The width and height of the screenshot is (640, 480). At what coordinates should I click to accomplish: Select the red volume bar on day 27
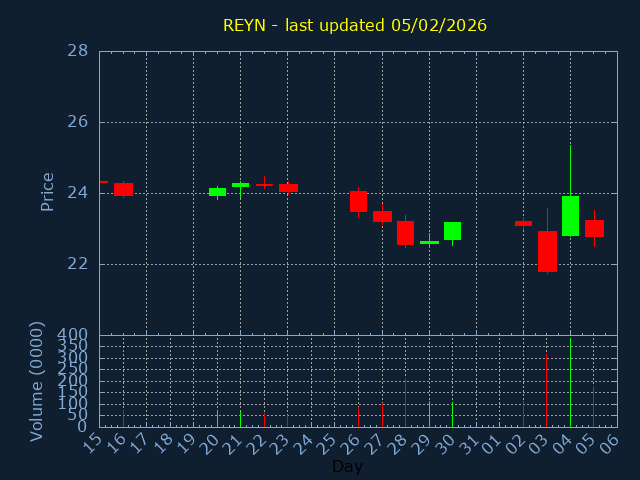tap(382, 415)
